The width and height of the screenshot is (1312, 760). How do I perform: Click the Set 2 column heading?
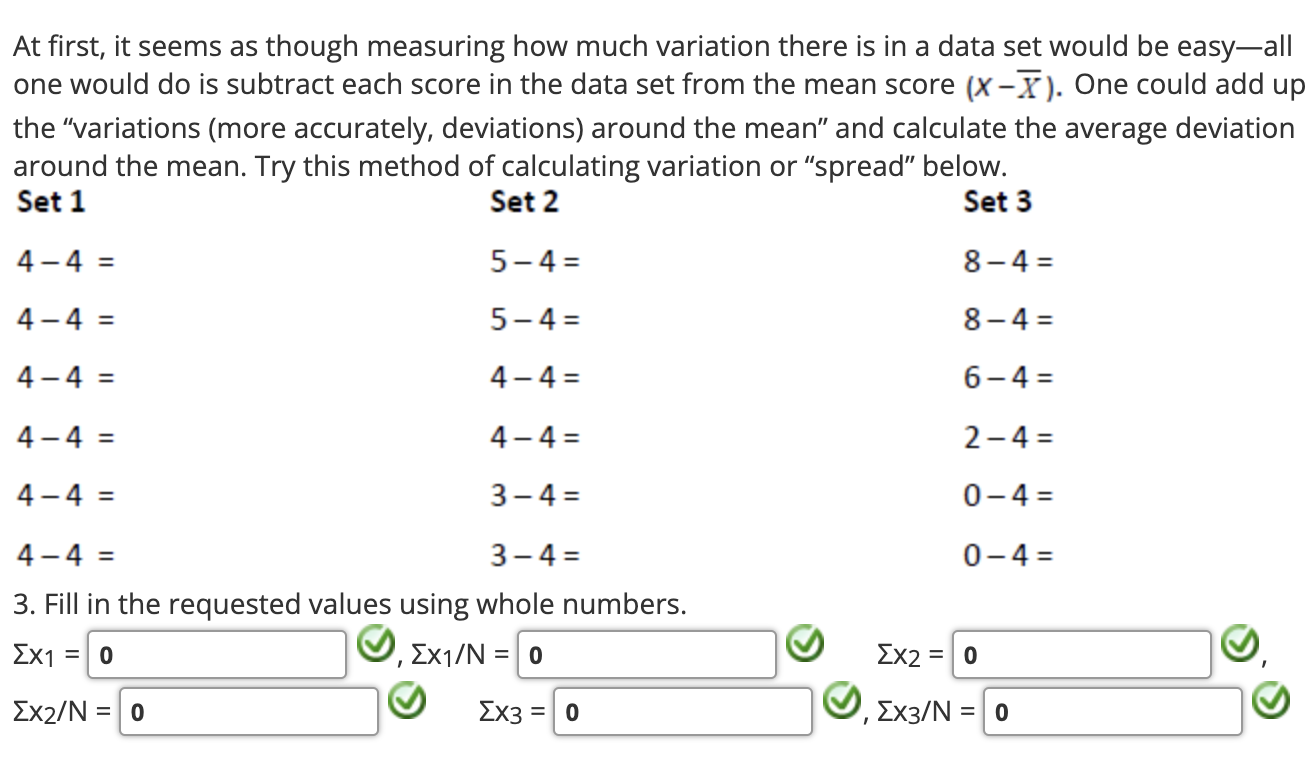525,202
